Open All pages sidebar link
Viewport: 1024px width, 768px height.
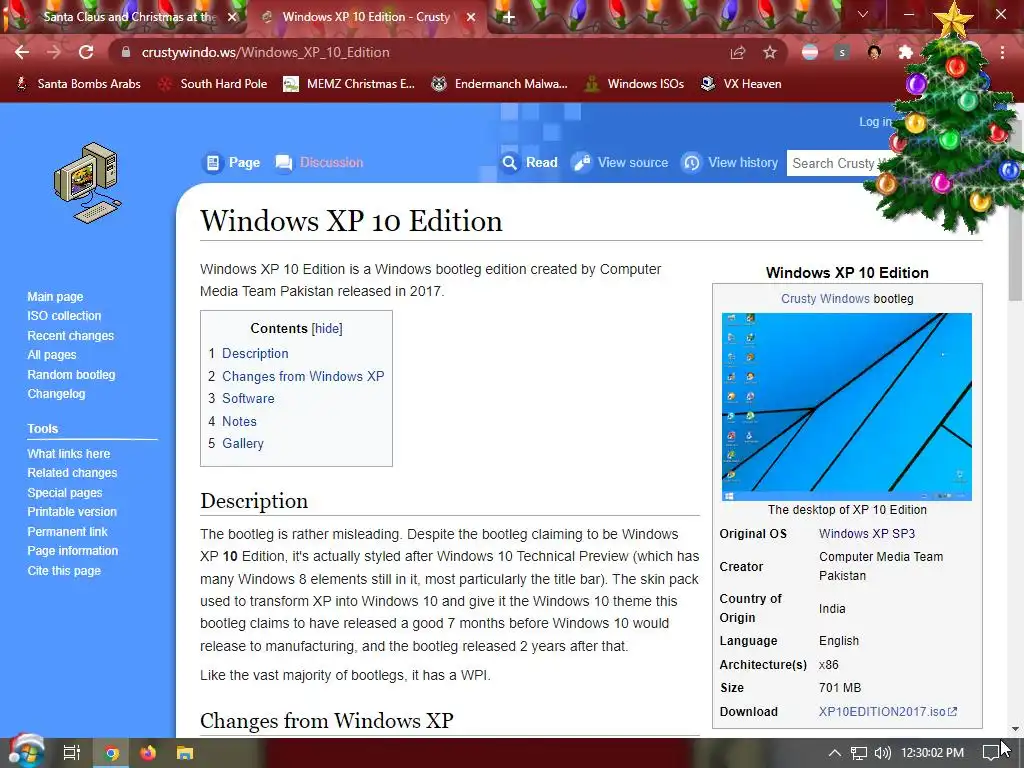point(52,355)
